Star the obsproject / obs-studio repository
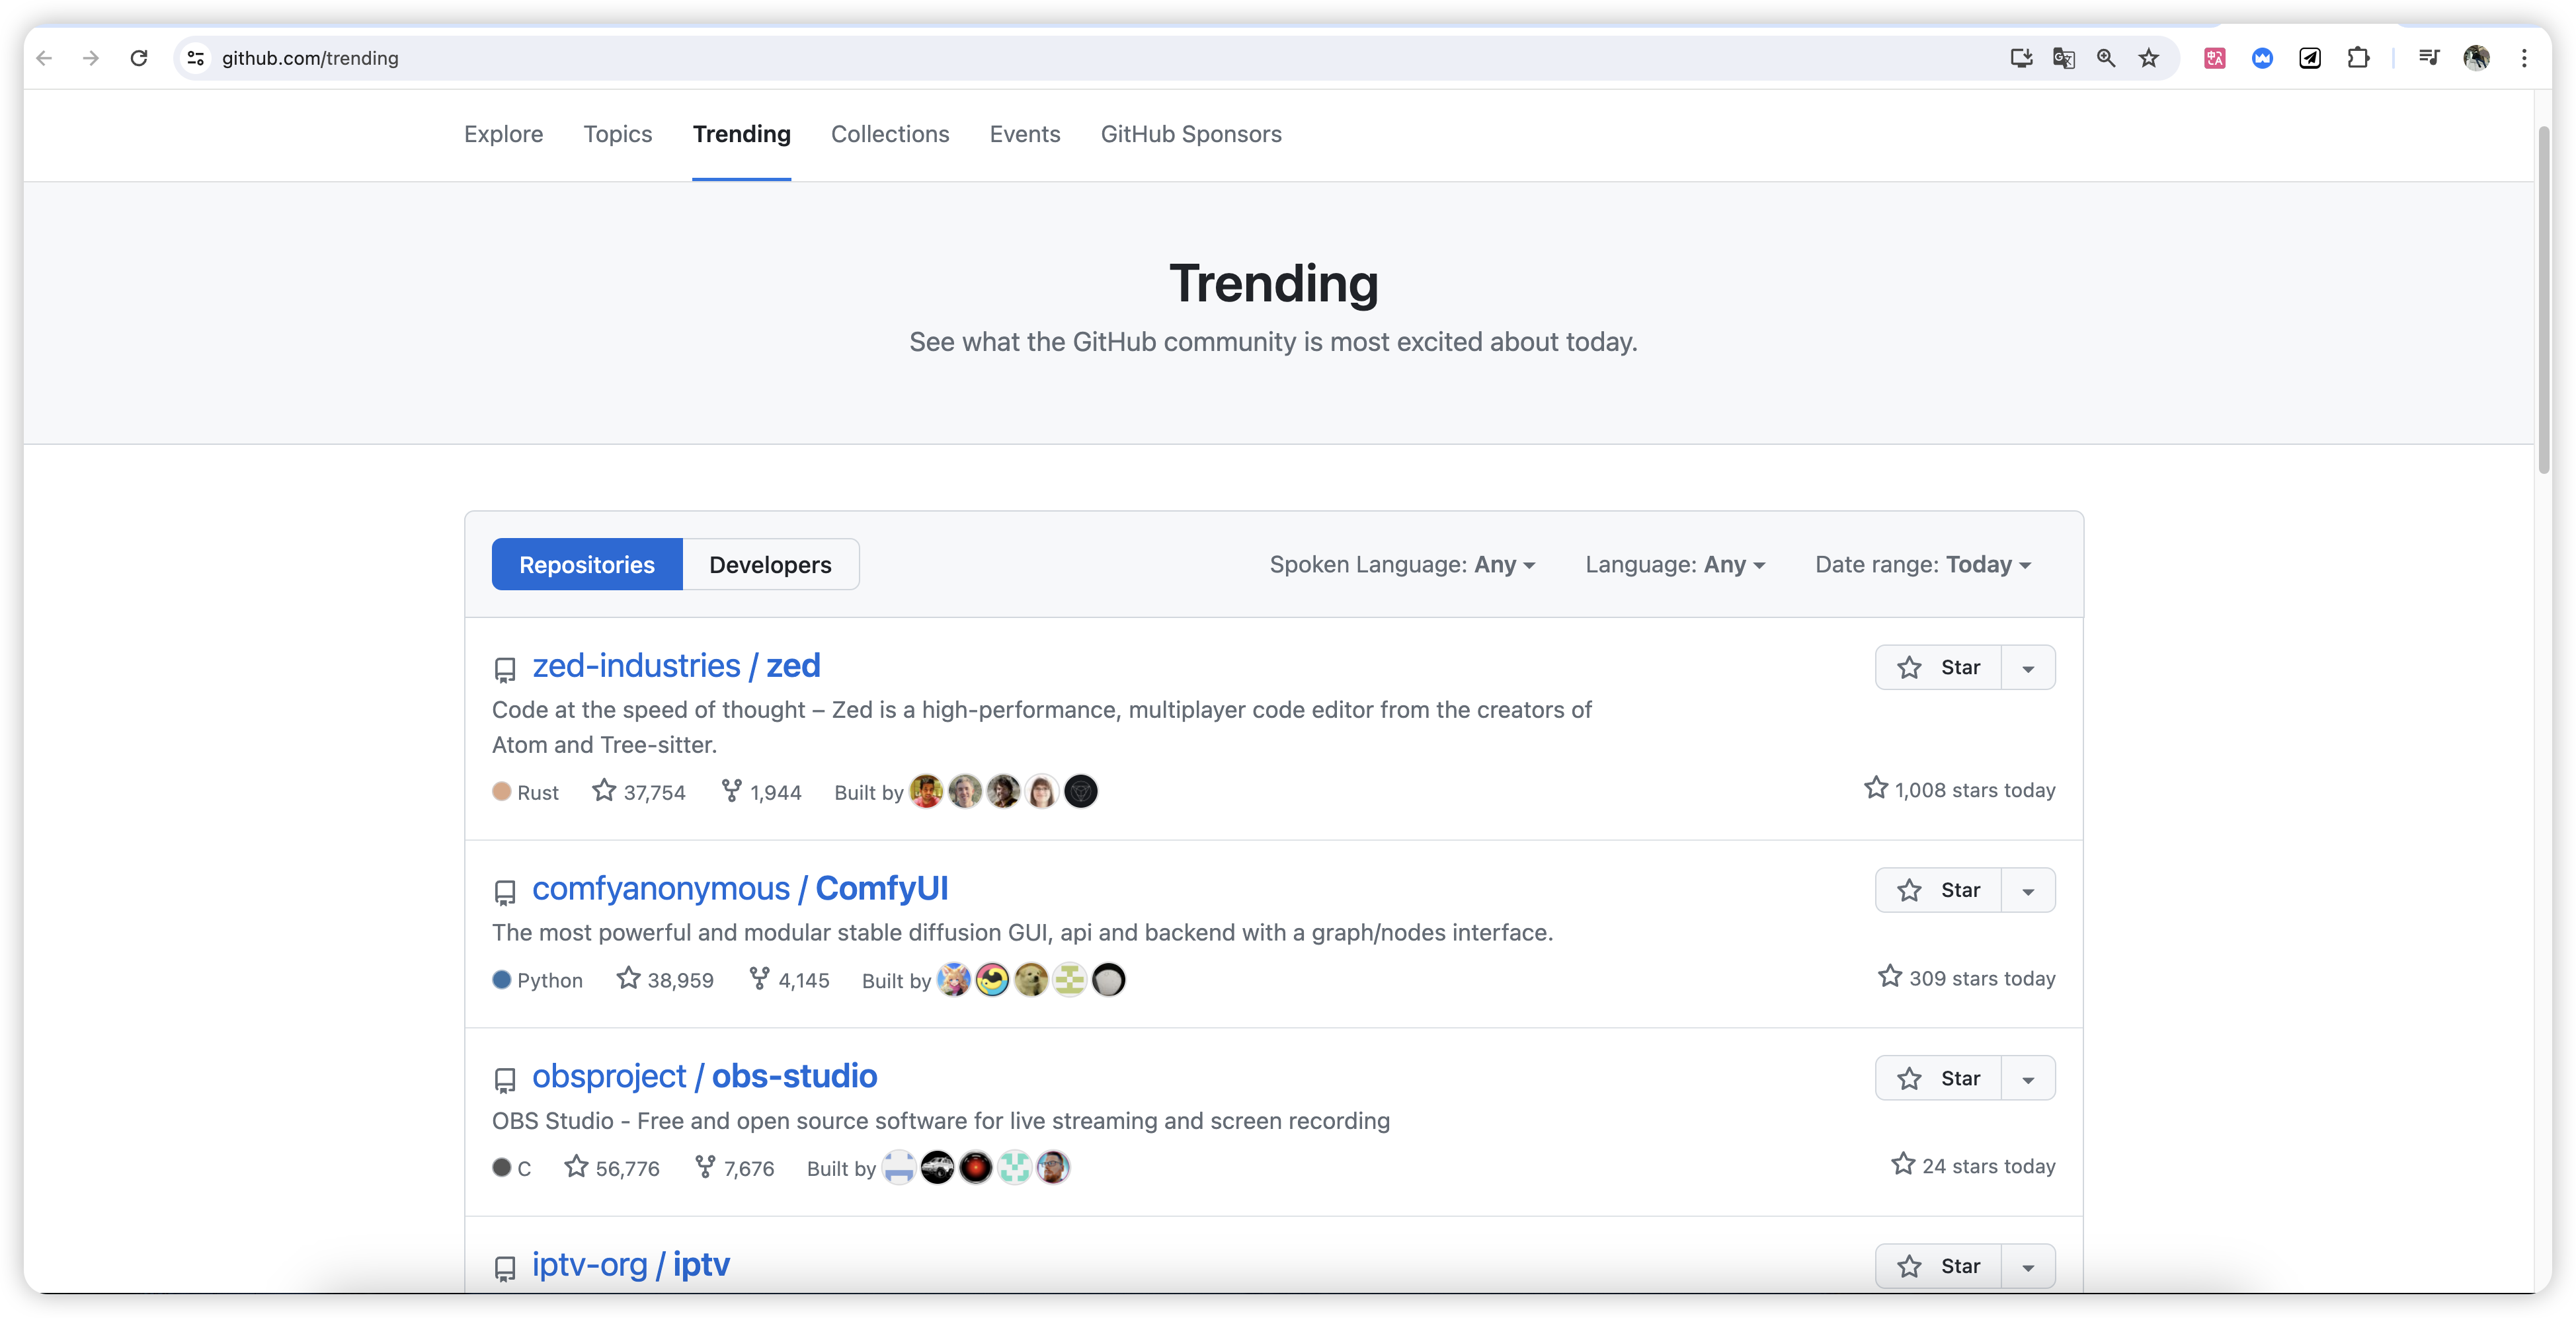This screenshot has width=2576, height=1318. point(1938,1078)
